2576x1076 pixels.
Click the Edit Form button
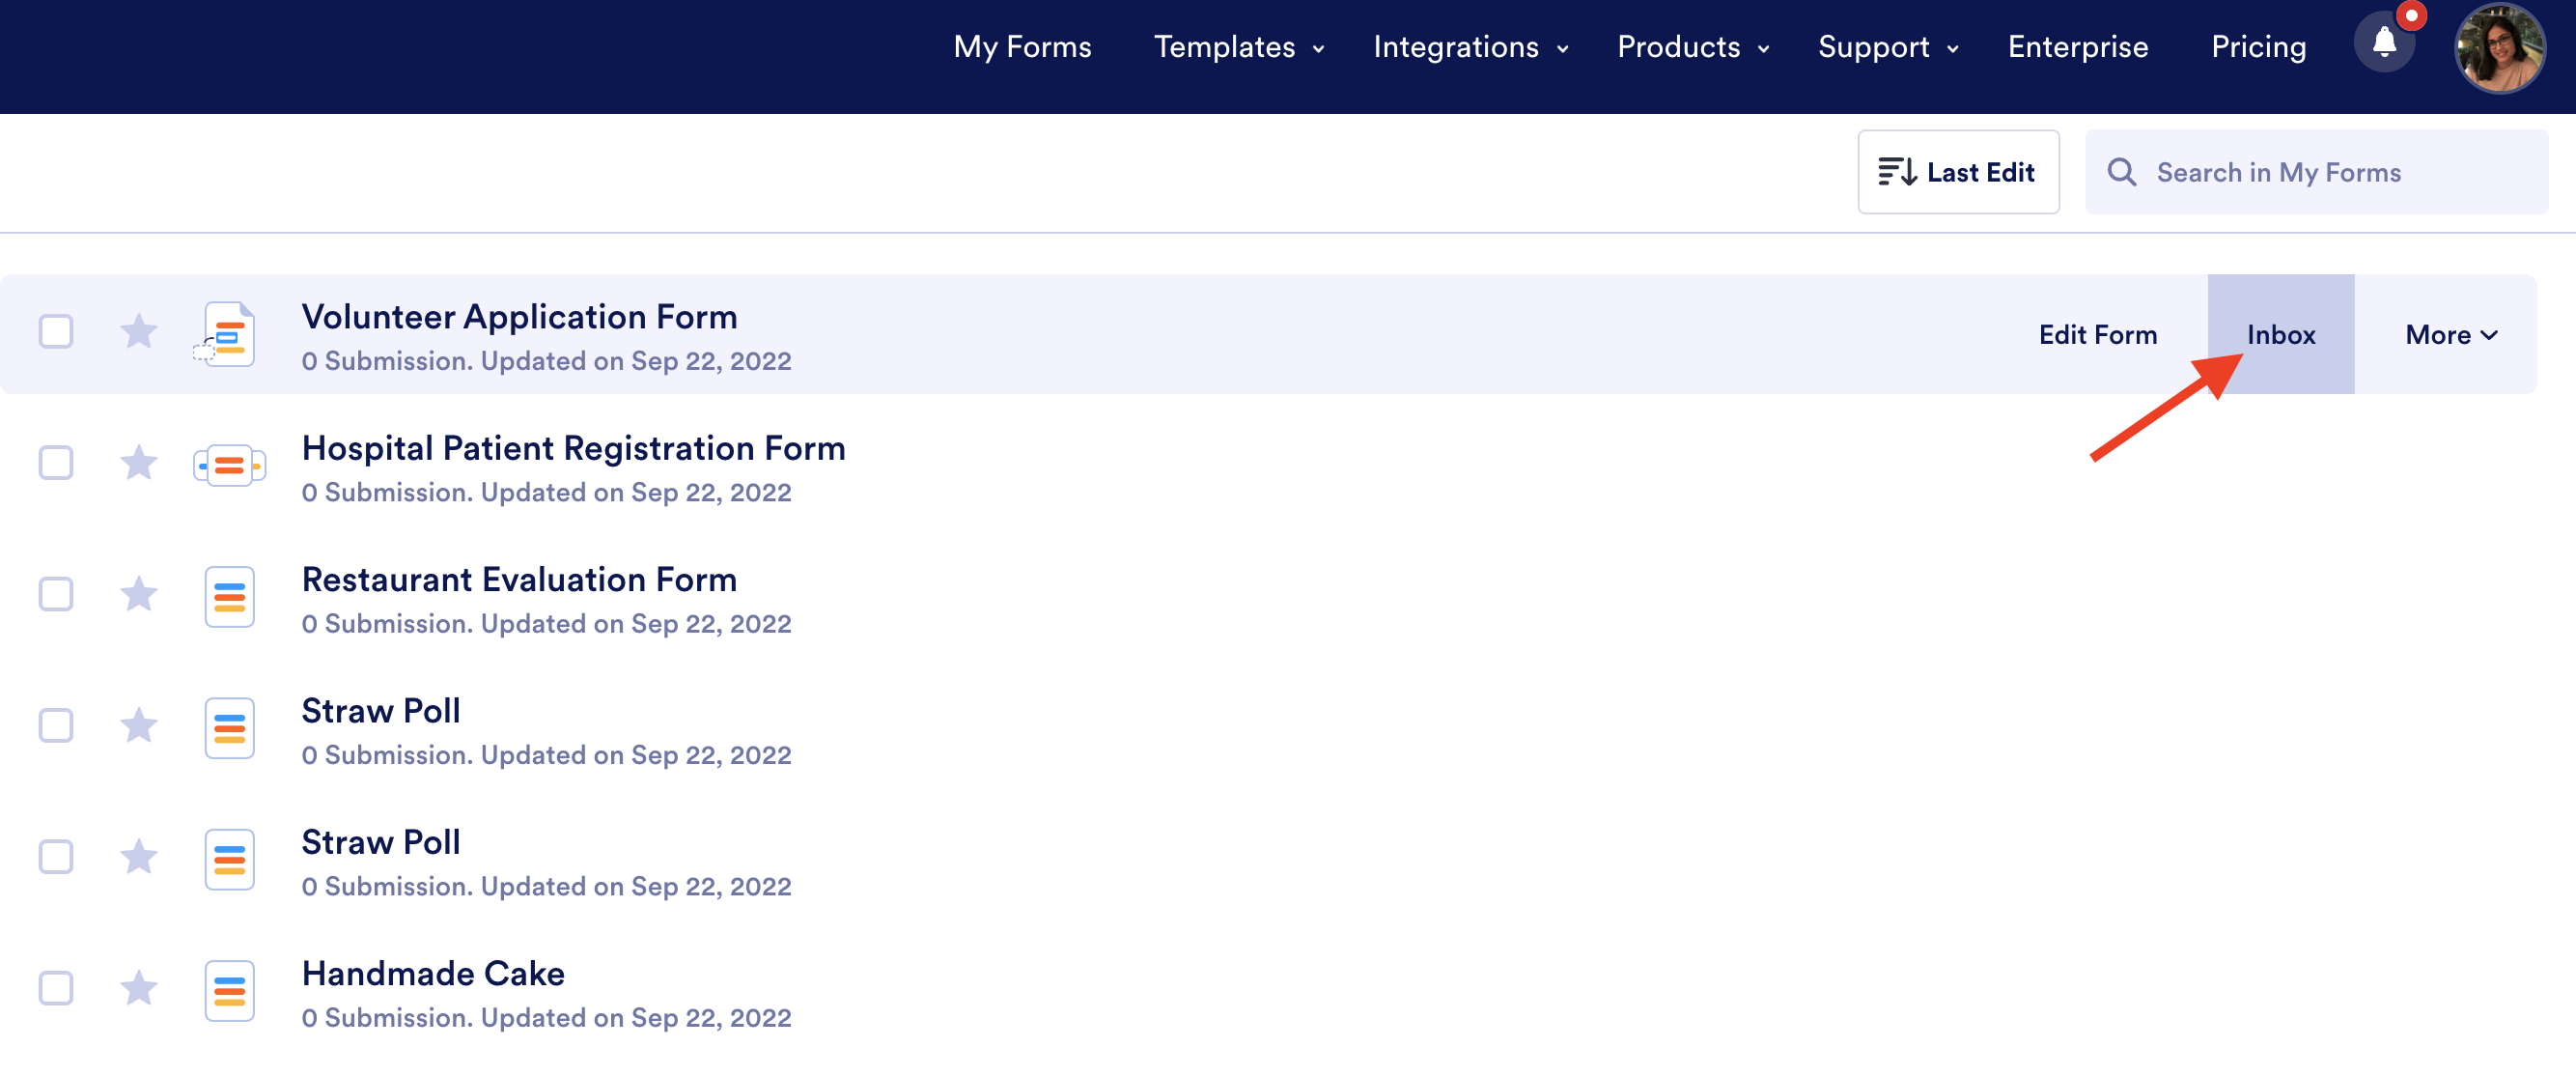[x=2097, y=335]
